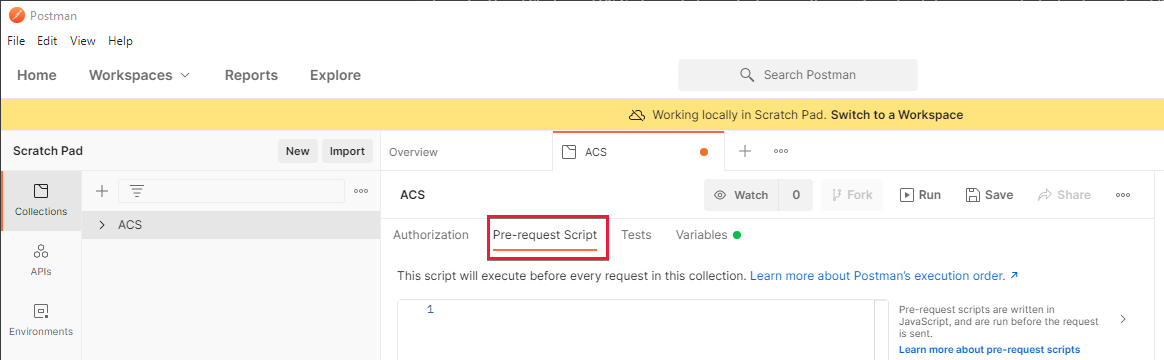
Task: Click the New button in Scratch Pad
Action: [x=298, y=151]
